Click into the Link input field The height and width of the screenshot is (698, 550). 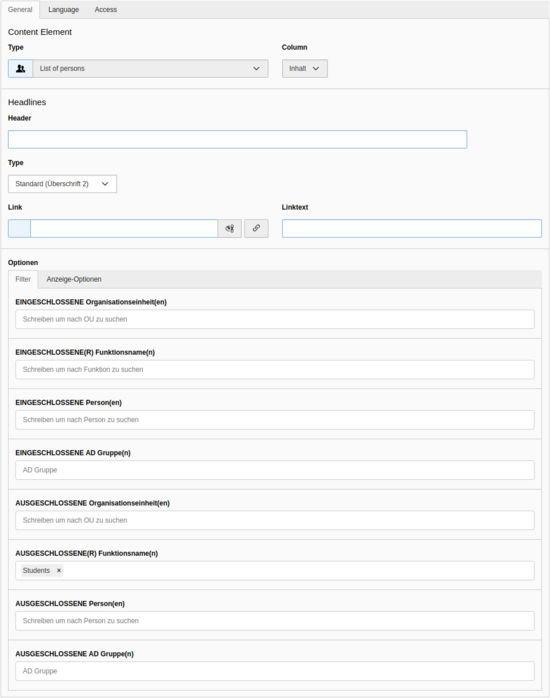click(x=124, y=228)
